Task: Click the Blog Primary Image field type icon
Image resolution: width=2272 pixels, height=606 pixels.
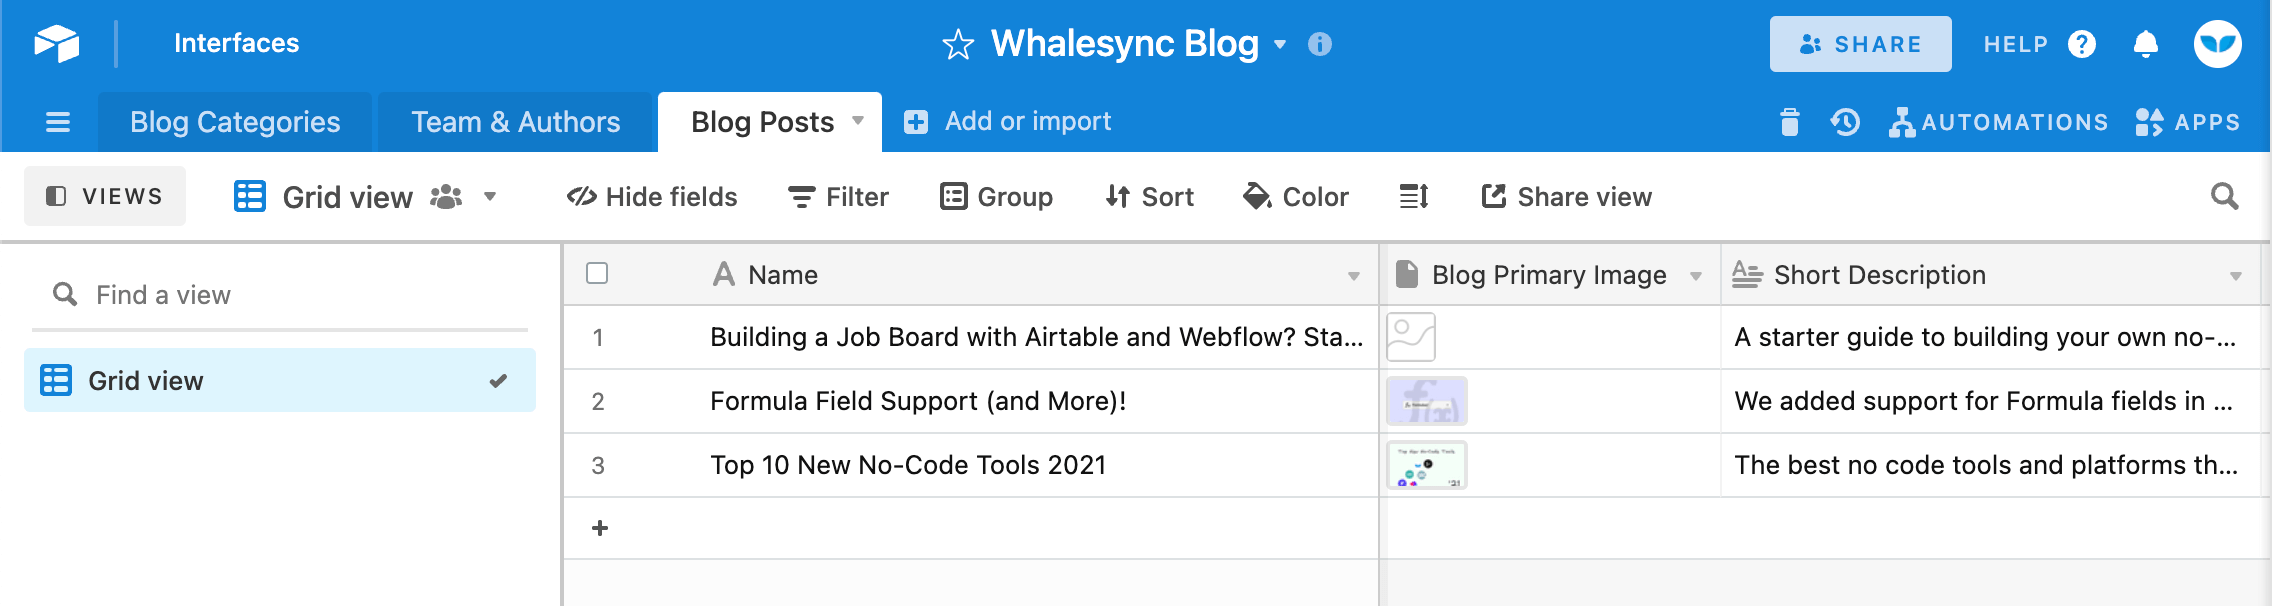Action: [x=1406, y=274]
